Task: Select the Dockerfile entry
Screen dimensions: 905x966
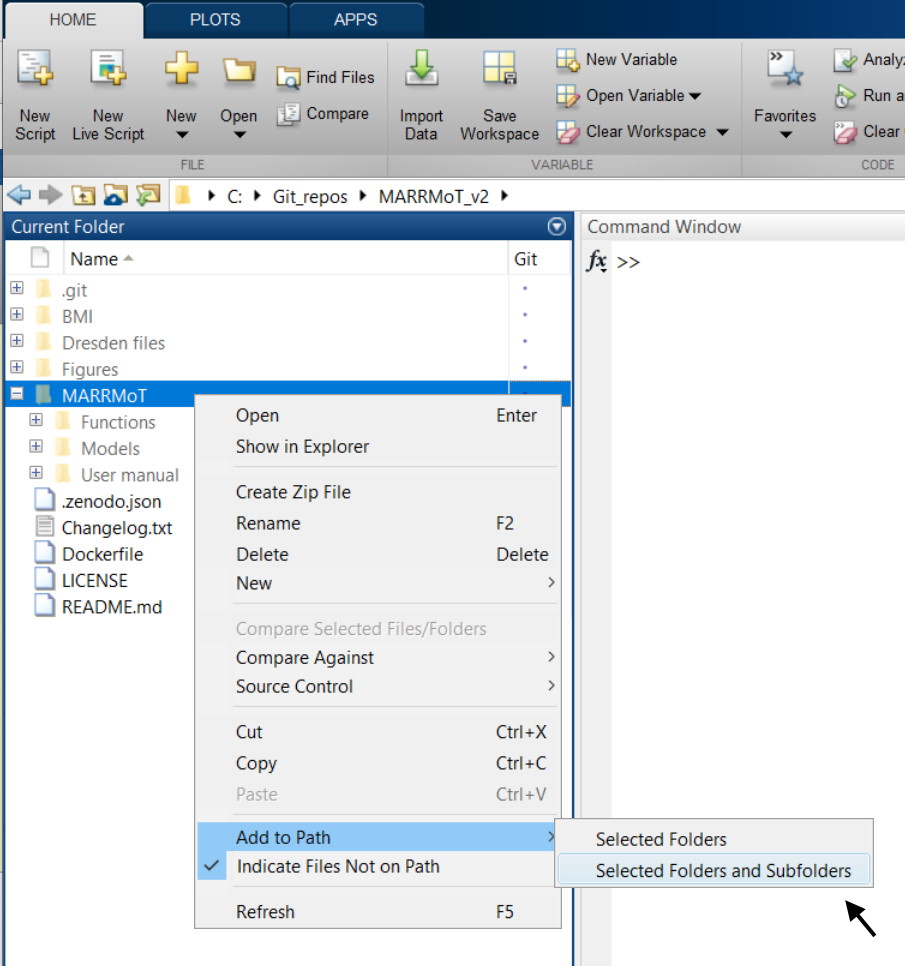Action: (102, 554)
